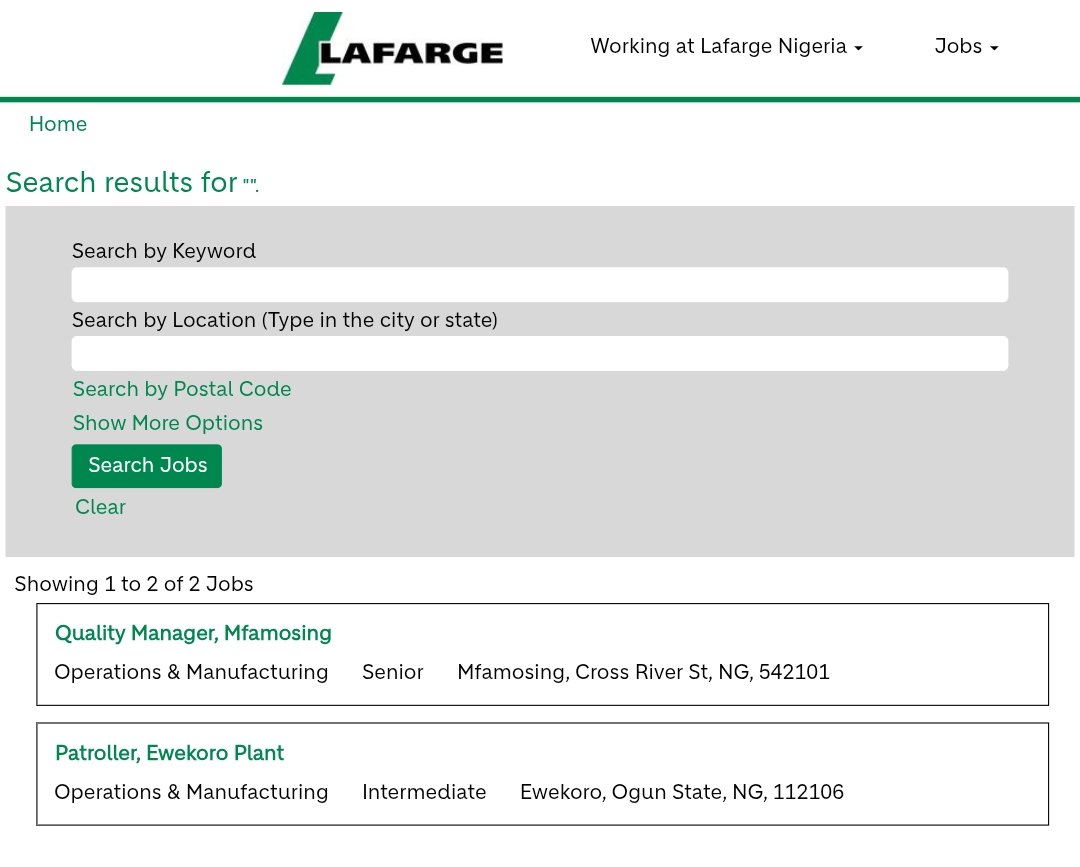This screenshot has width=1080, height=867.
Task: Focus the Search by Location field
Action: pos(539,353)
